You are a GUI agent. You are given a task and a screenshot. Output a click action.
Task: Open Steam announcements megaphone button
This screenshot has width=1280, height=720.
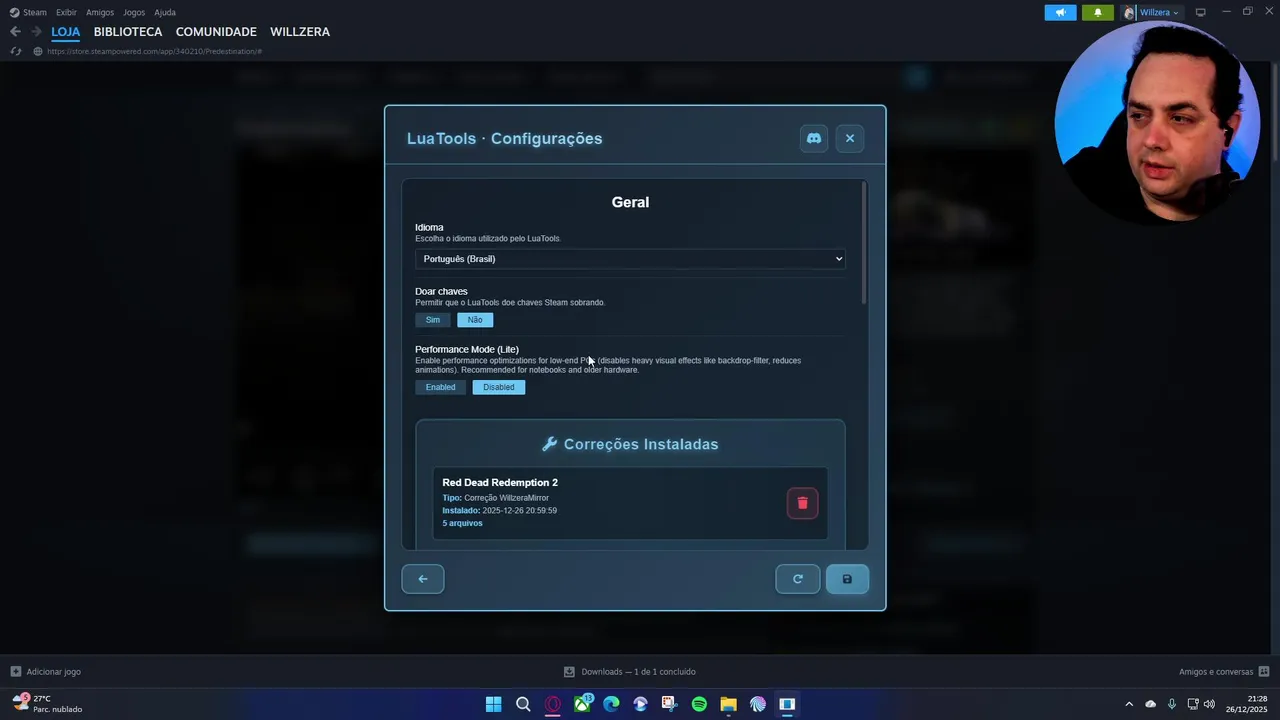point(1060,13)
